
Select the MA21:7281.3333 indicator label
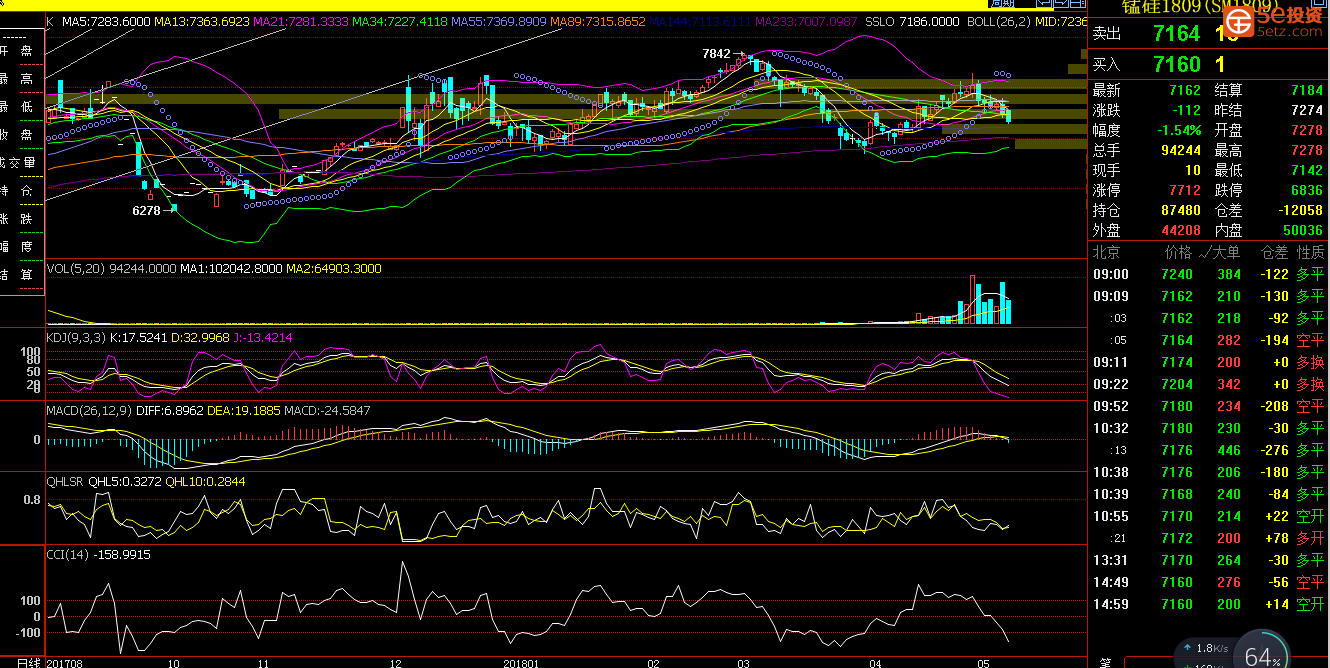coord(299,21)
